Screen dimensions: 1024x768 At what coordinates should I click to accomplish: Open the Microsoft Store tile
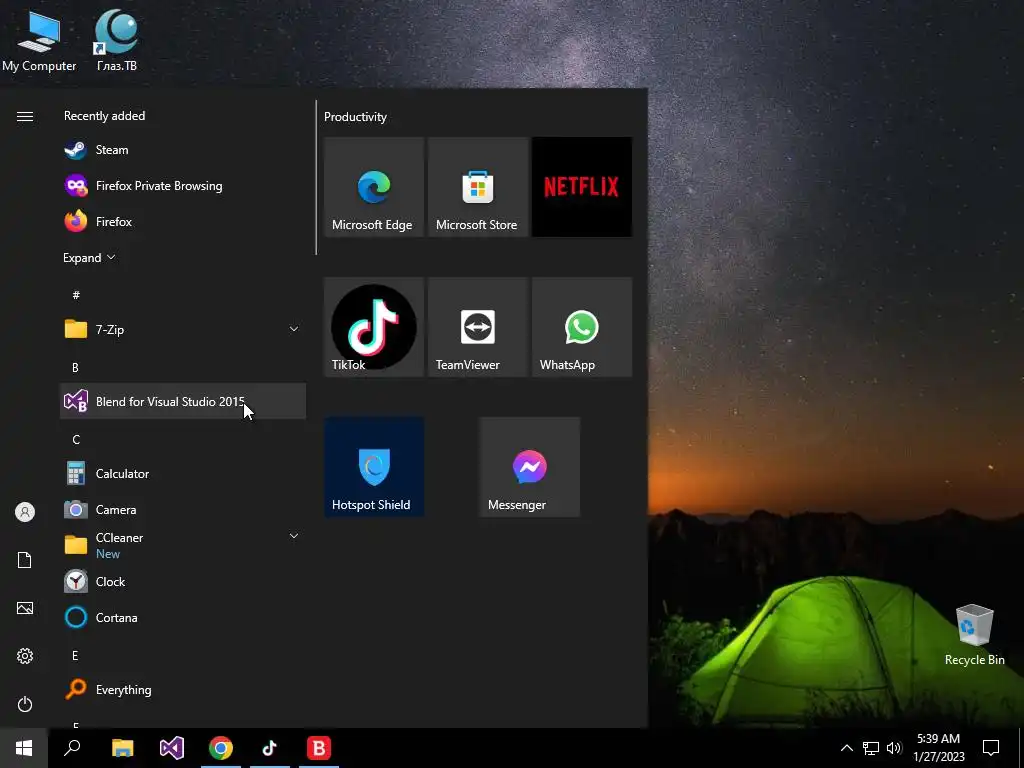(x=478, y=187)
